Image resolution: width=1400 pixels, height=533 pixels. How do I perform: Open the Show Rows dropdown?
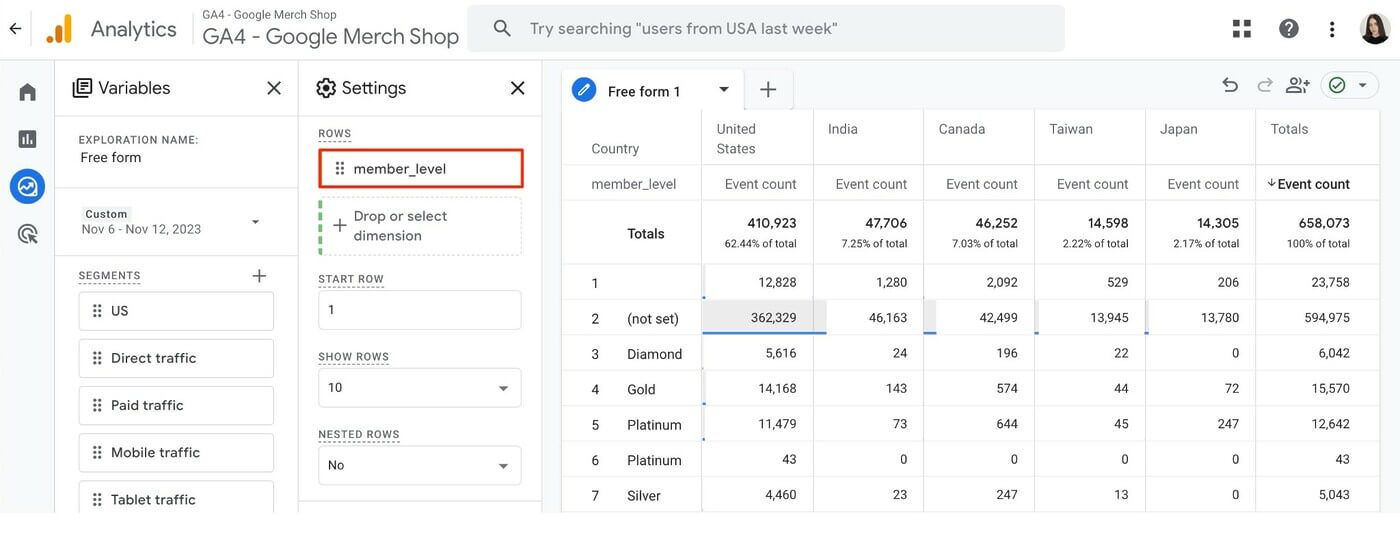click(x=419, y=388)
